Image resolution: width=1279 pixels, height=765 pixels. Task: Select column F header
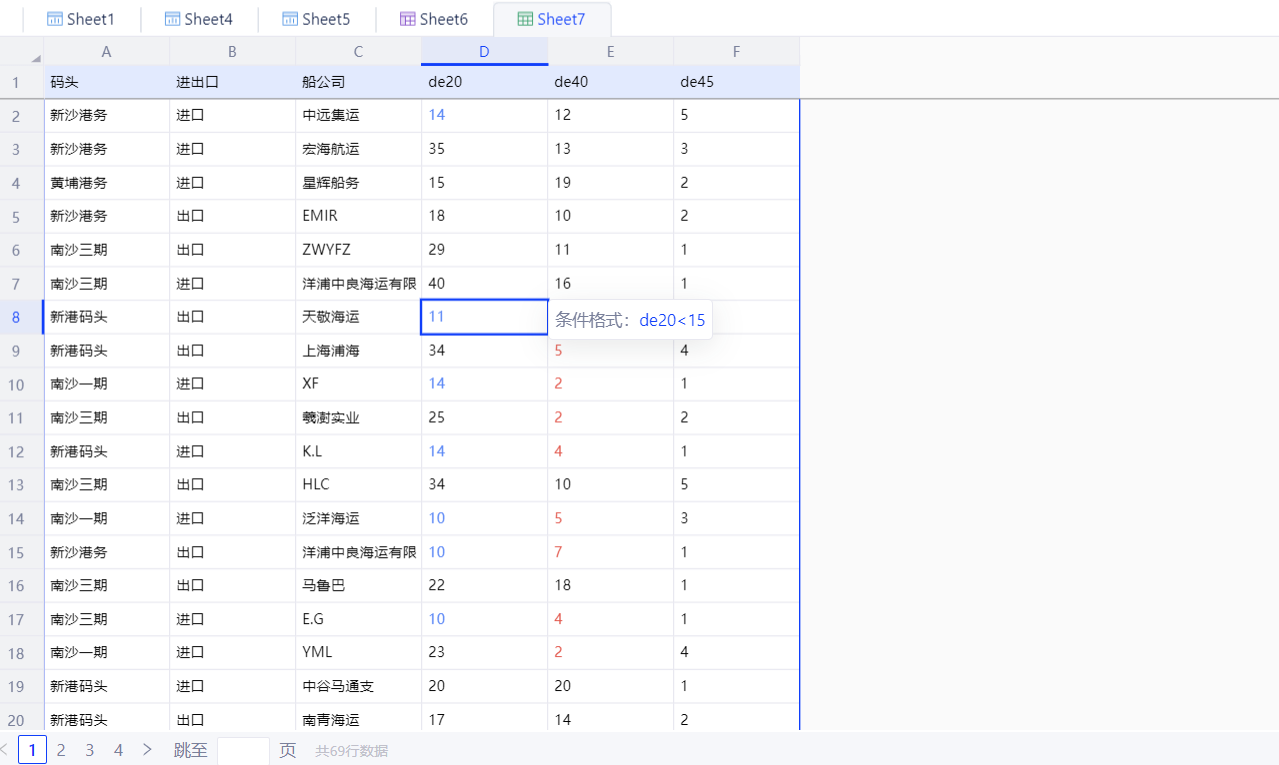[736, 51]
